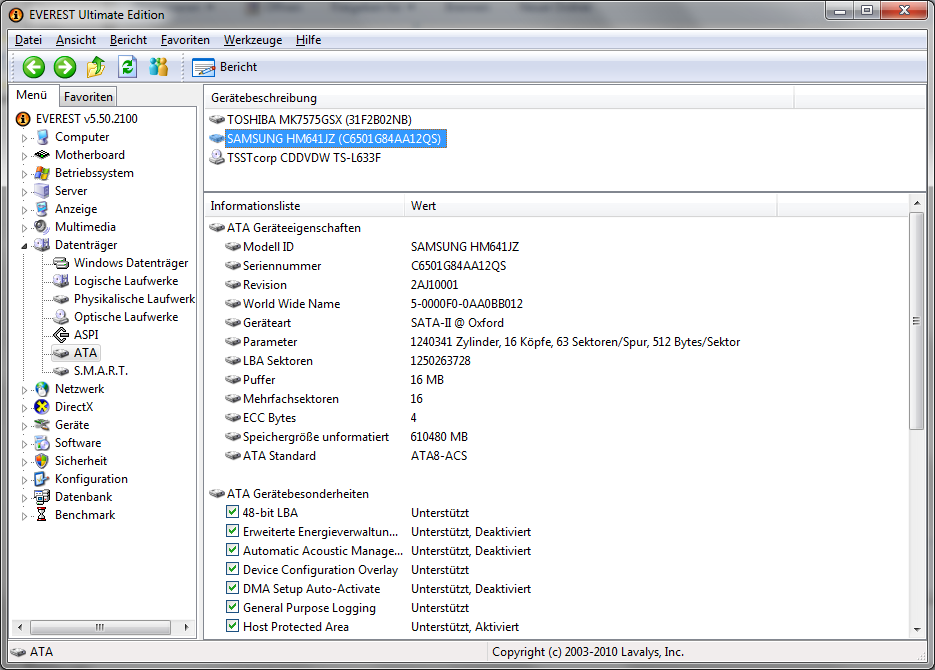Click the green Back arrow icon

(x=34, y=67)
